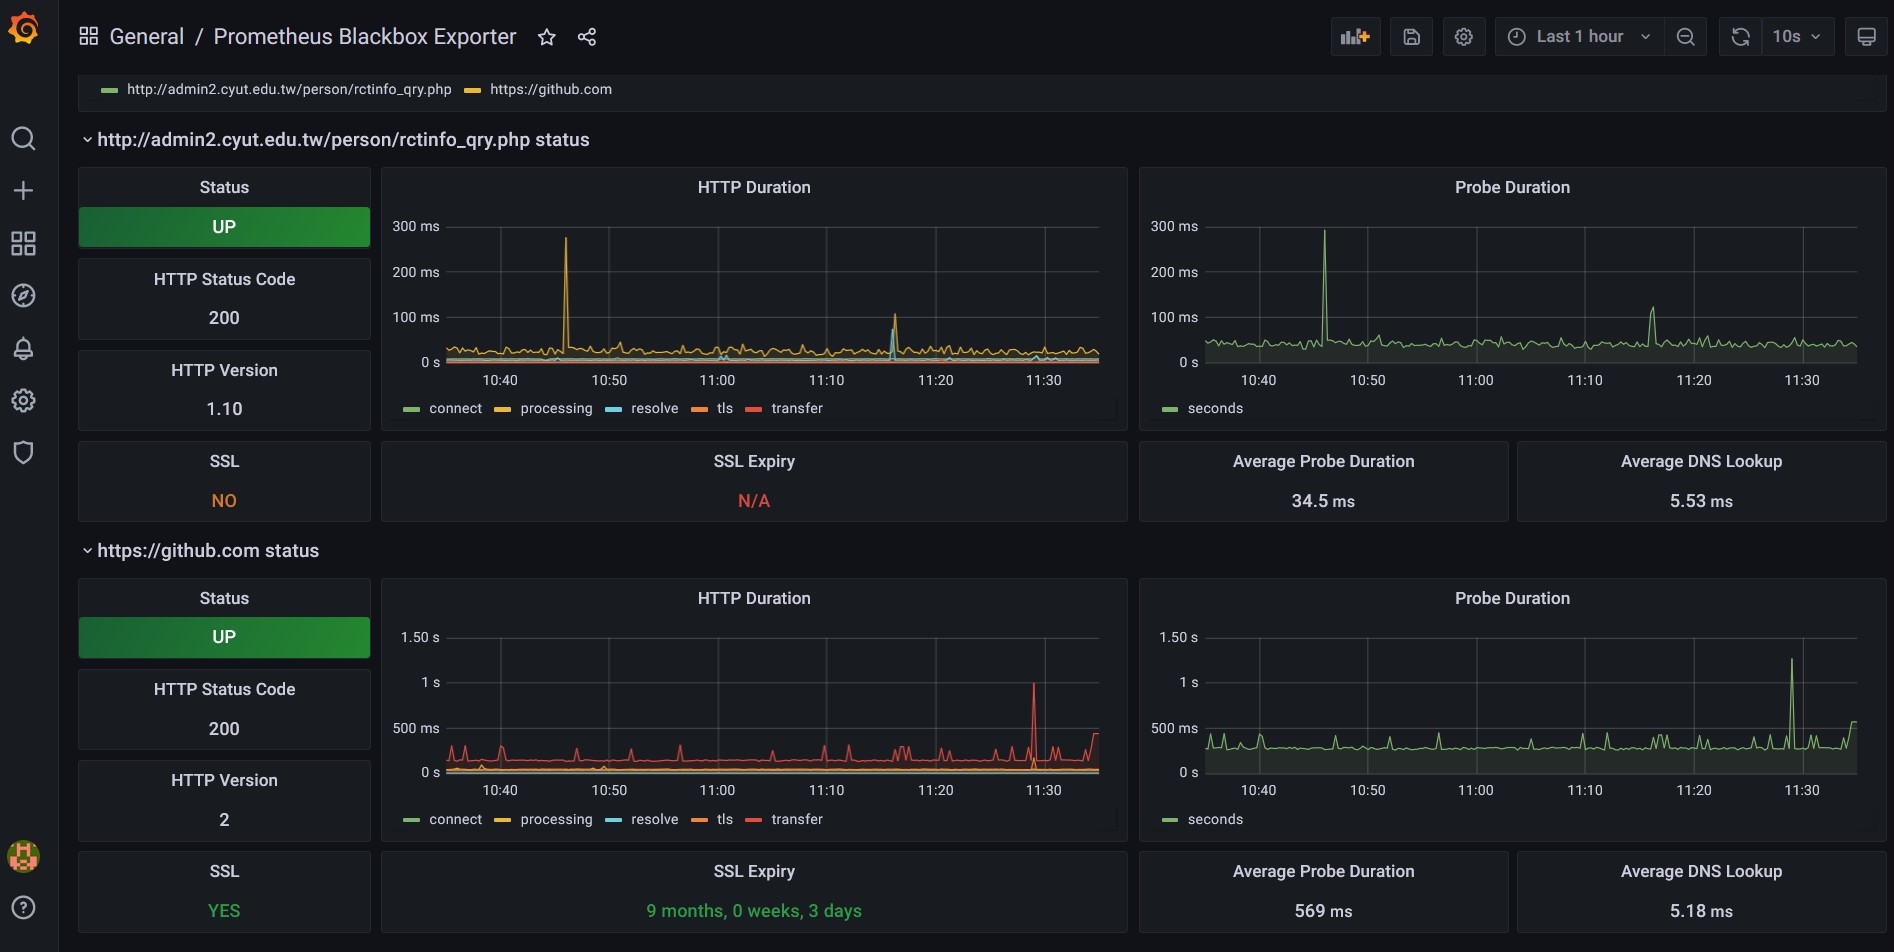Viewport: 1894px width, 952px height.
Task: Star this dashboard as favorite
Action: [546, 37]
